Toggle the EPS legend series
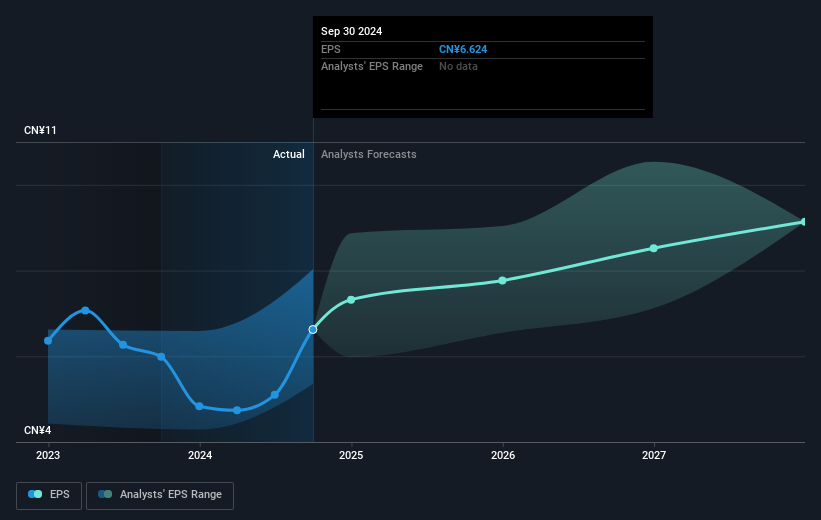821x520 pixels. 49,495
